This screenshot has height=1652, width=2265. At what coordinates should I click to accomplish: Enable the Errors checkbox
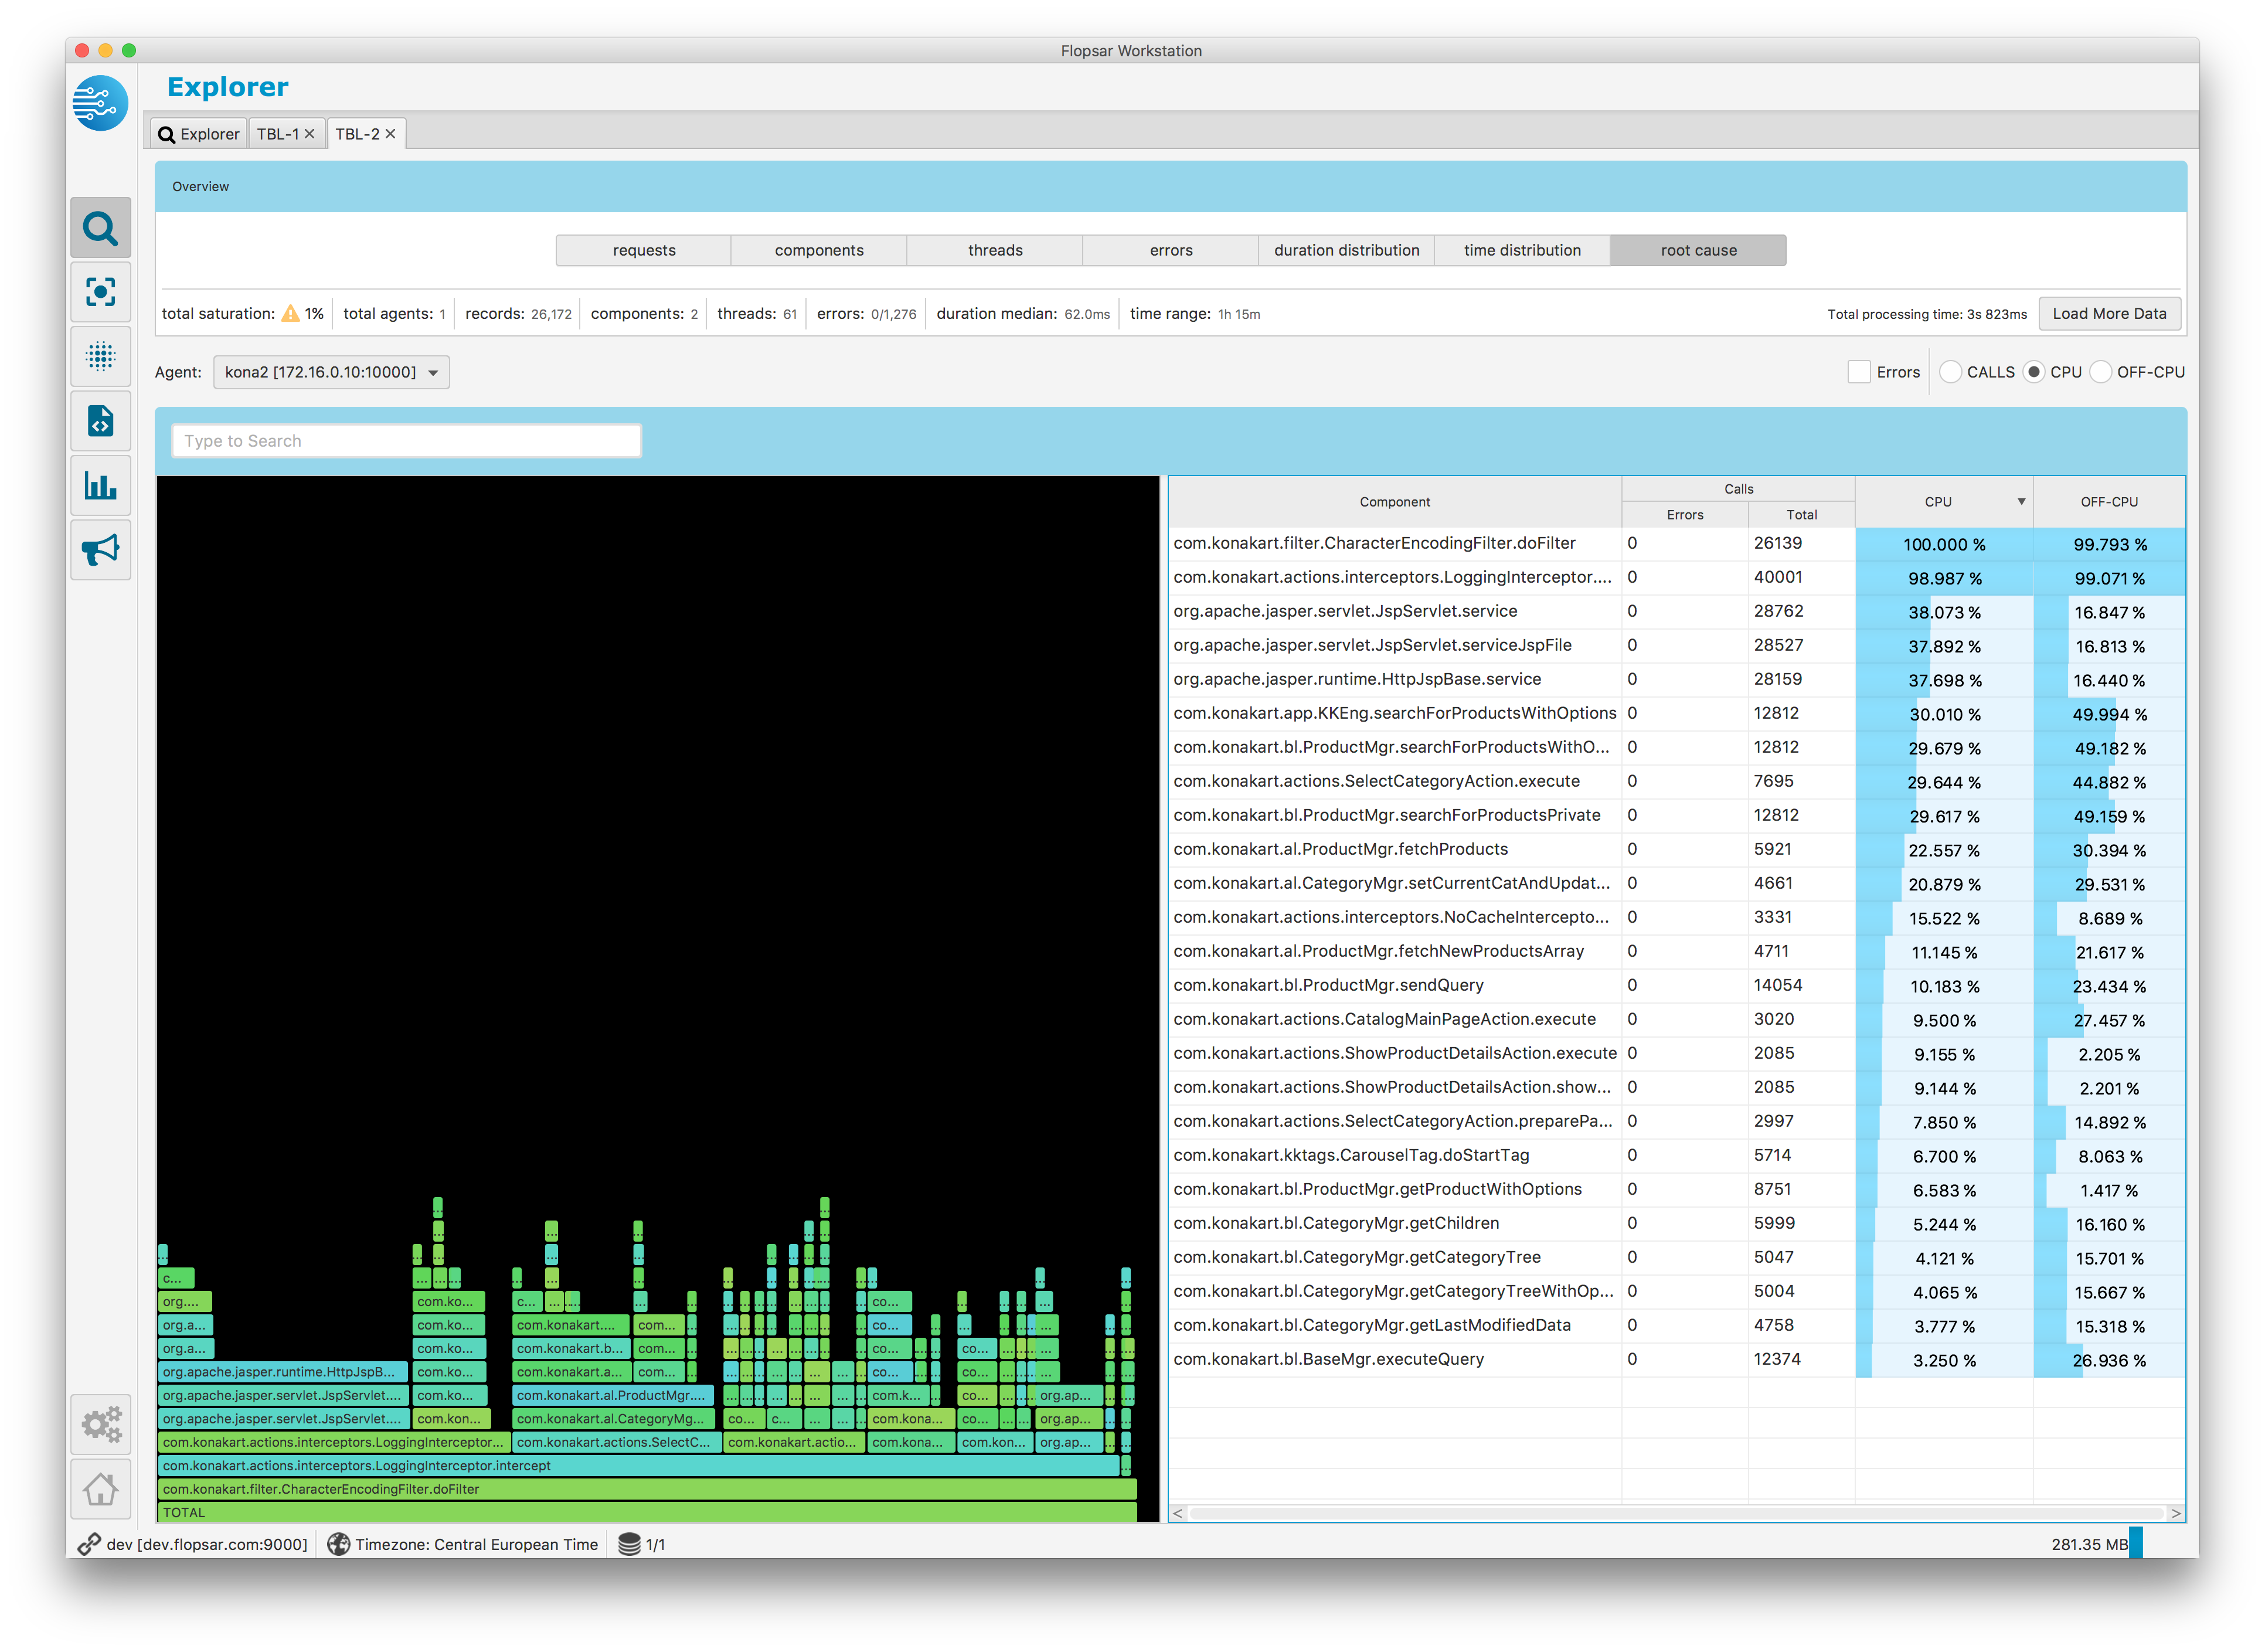tap(1858, 372)
